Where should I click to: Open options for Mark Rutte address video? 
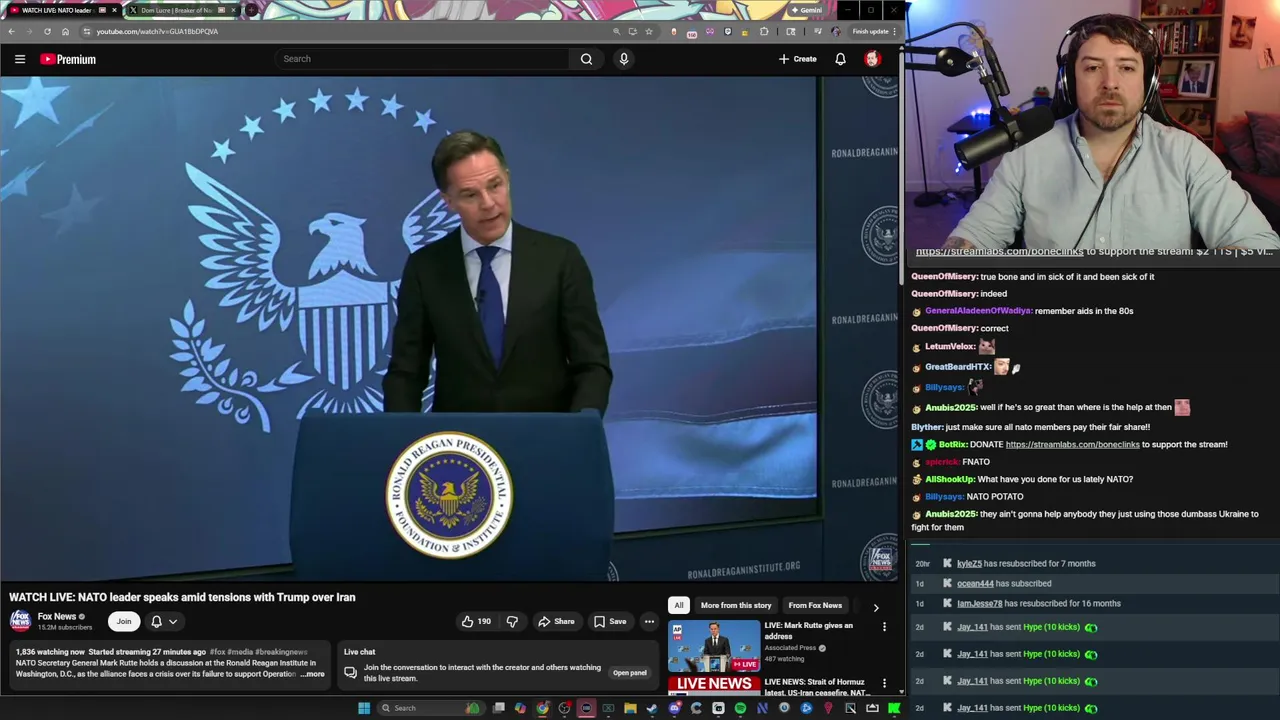[884, 627]
